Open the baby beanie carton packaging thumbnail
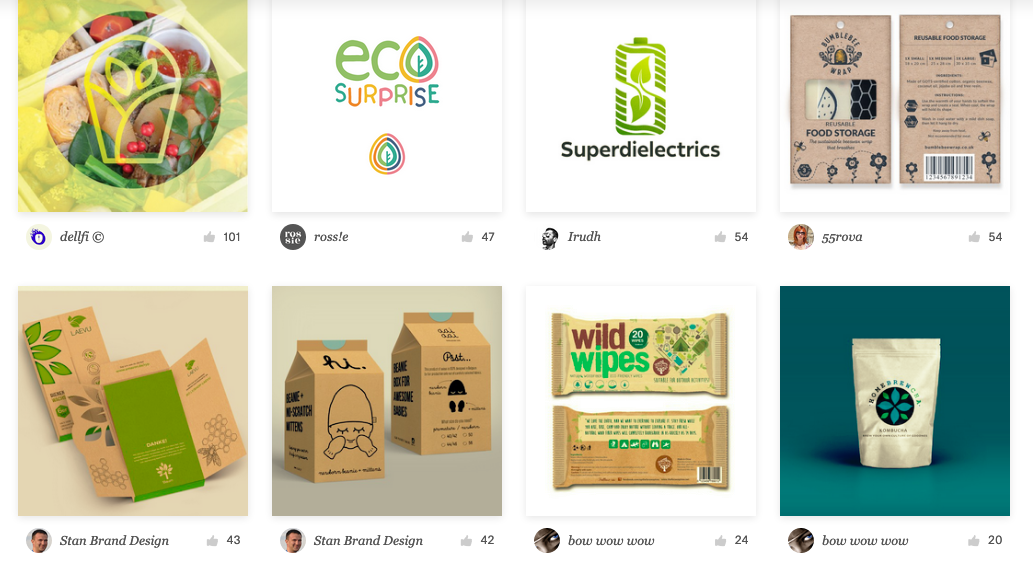Screen dimensions: 1033x564 (387, 401)
